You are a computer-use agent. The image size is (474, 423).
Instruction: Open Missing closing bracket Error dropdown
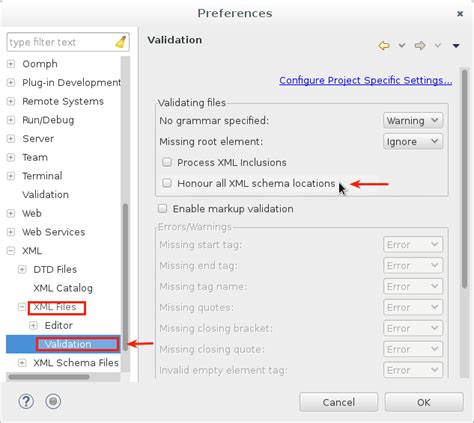pos(413,328)
